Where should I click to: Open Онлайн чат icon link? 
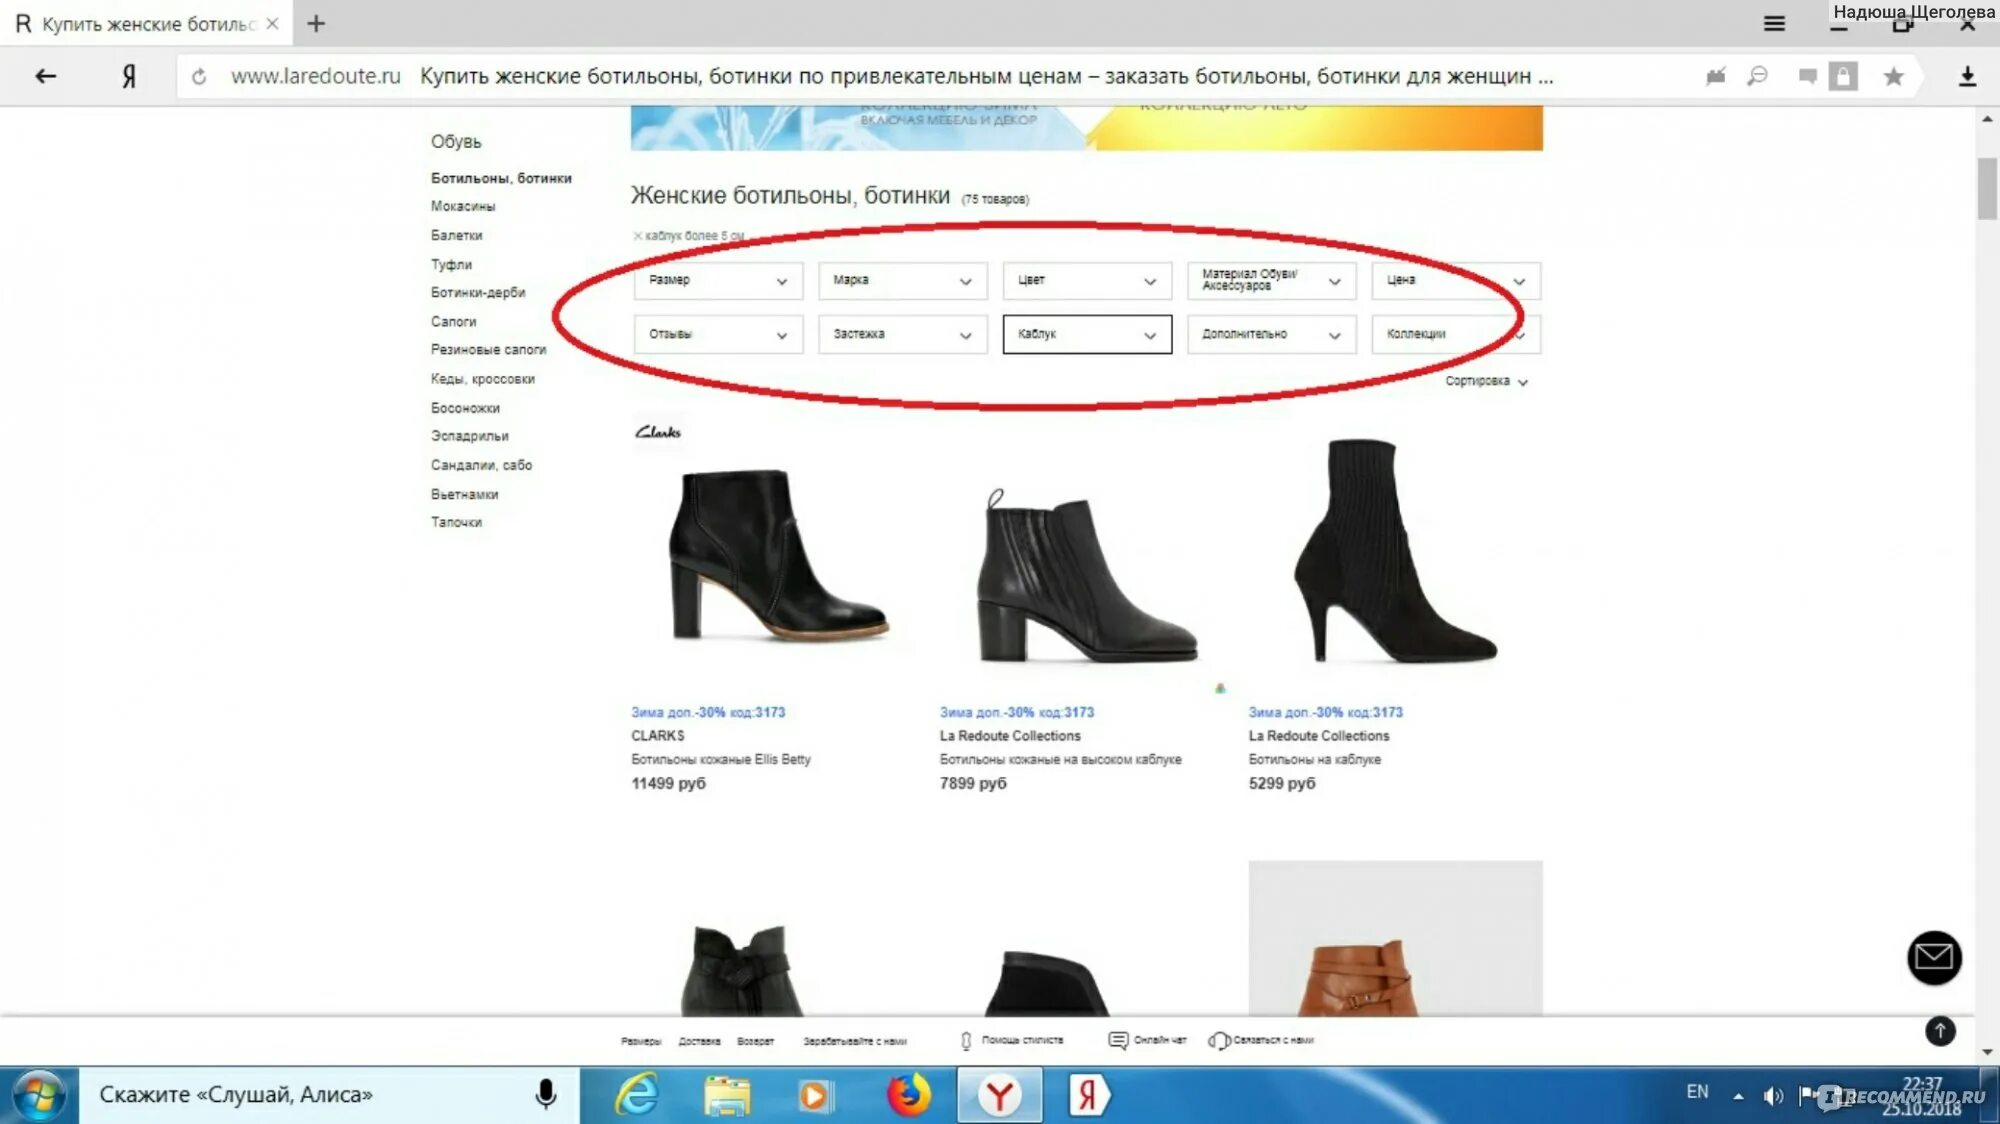coord(1148,1041)
